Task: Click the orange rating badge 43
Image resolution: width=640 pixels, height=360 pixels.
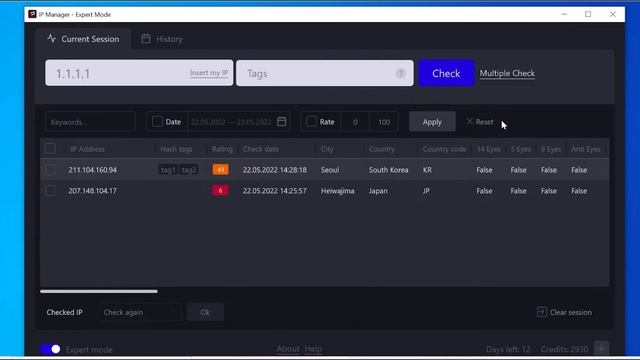Action: (220, 169)
